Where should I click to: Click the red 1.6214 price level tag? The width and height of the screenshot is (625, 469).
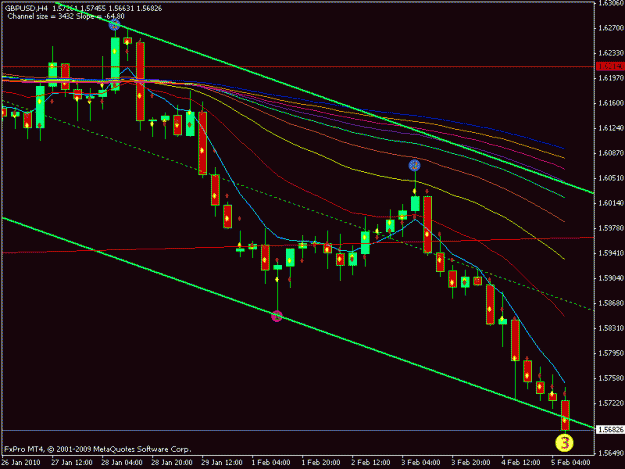610,67
